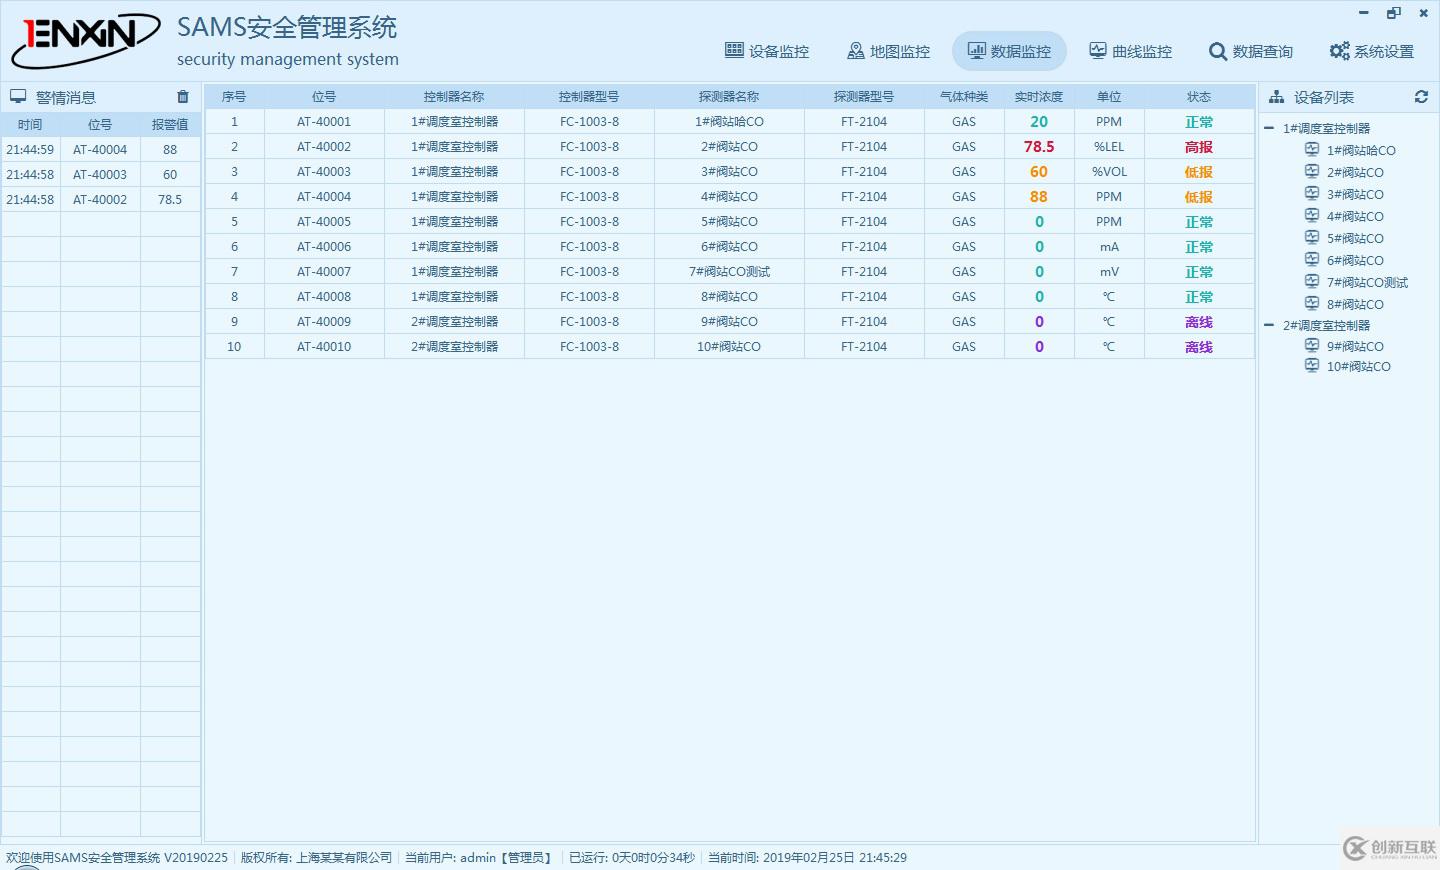Click the %VOL unit cell
1440x870 pixels.
1109,172
